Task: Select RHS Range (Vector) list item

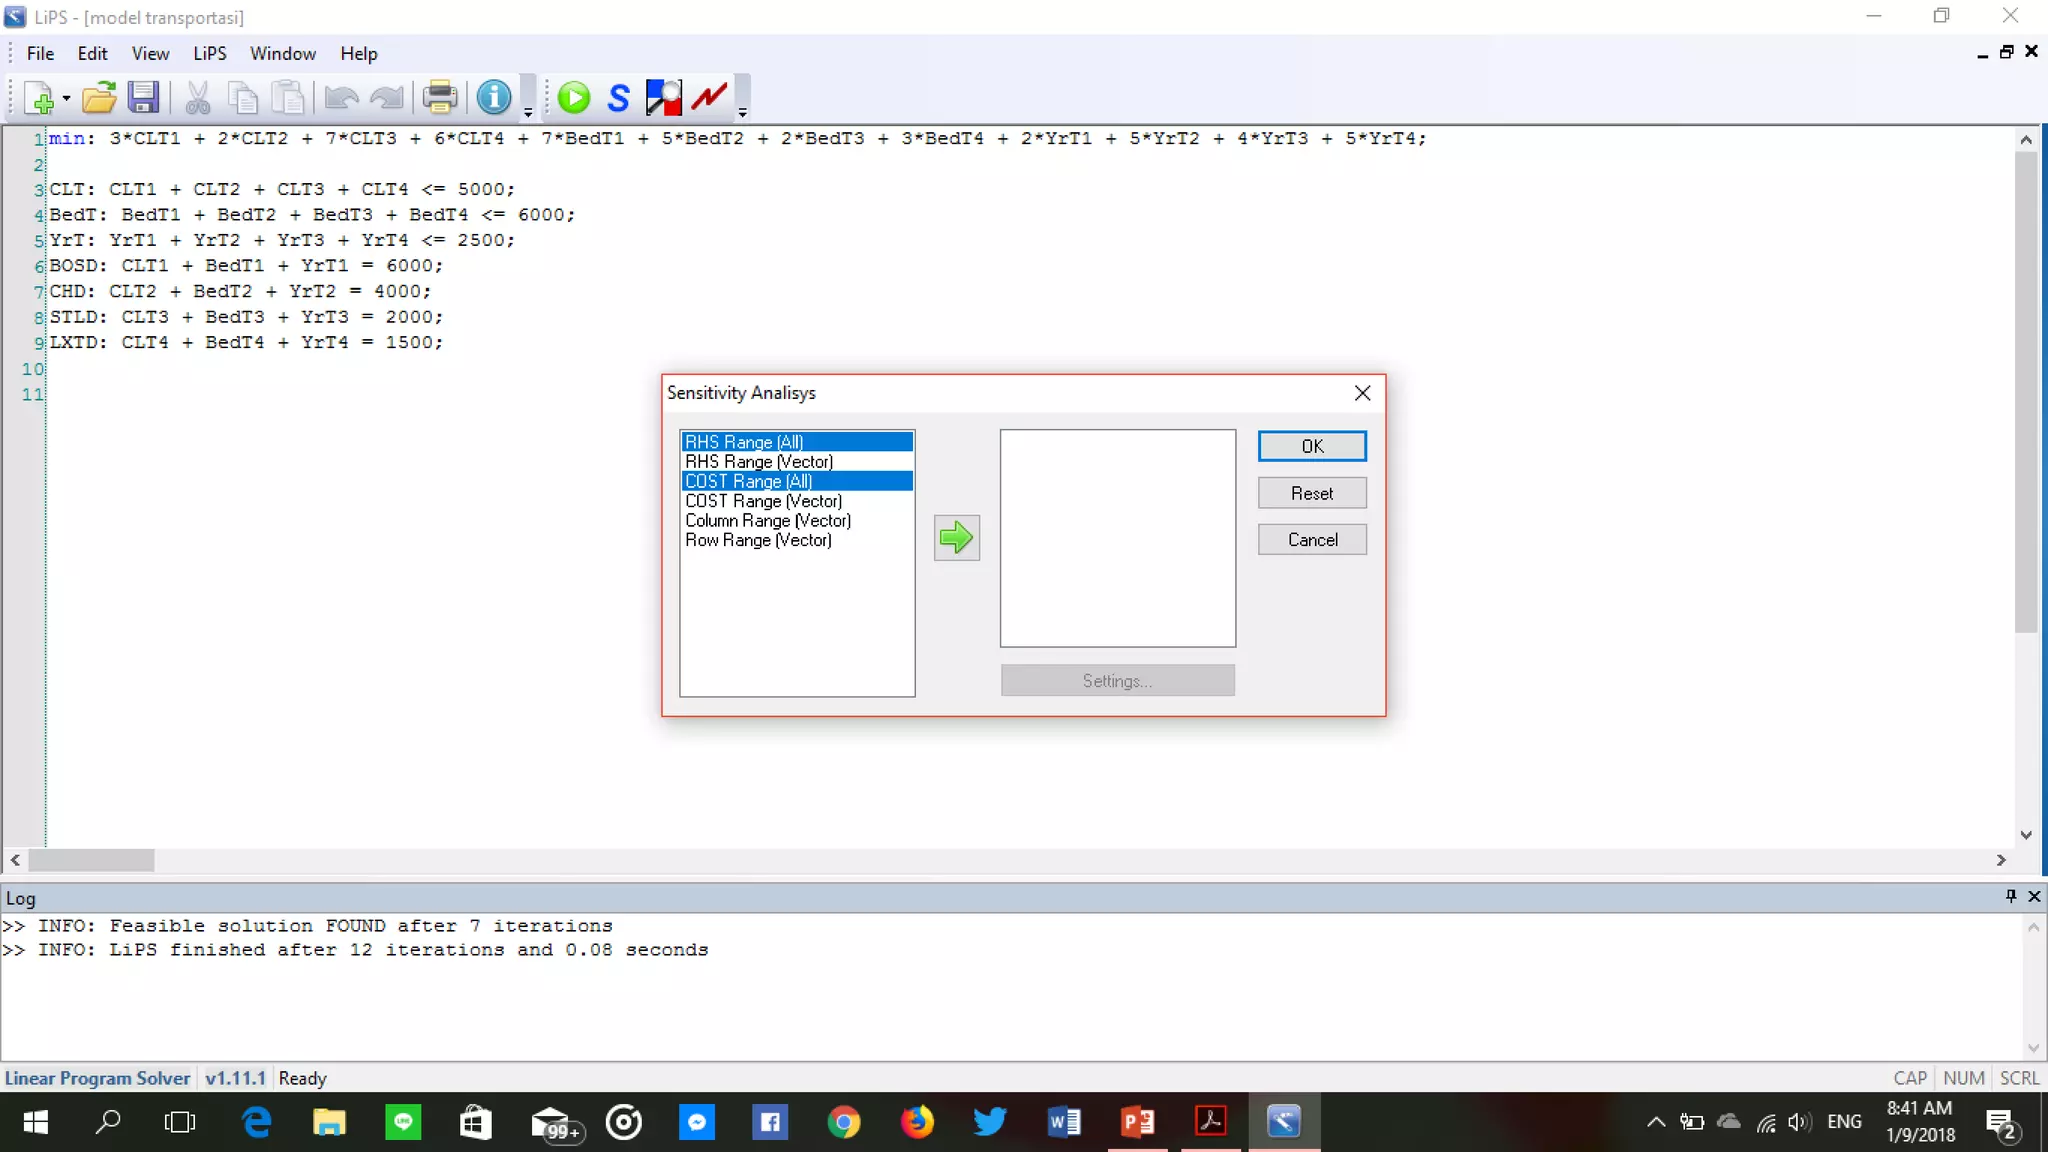Action: click(758, 461)
